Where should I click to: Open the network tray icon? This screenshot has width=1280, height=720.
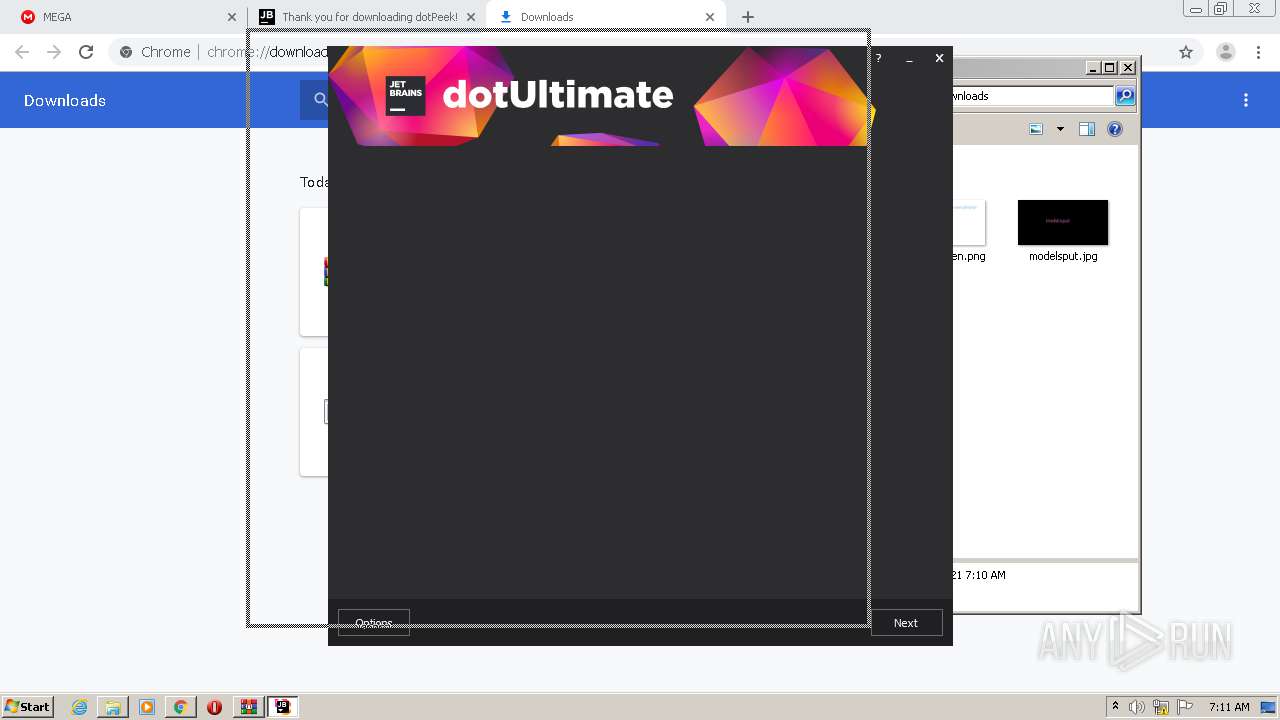point(1161,707)
